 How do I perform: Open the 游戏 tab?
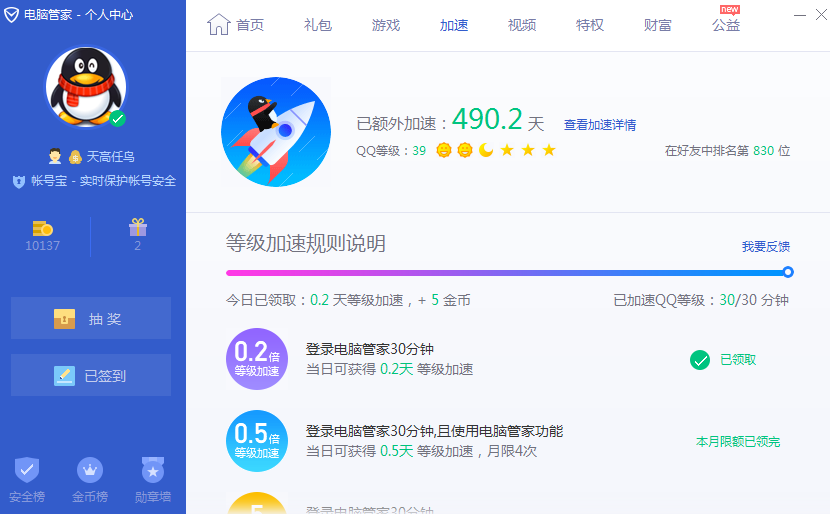pyautogui.click(x=385, y=25)
